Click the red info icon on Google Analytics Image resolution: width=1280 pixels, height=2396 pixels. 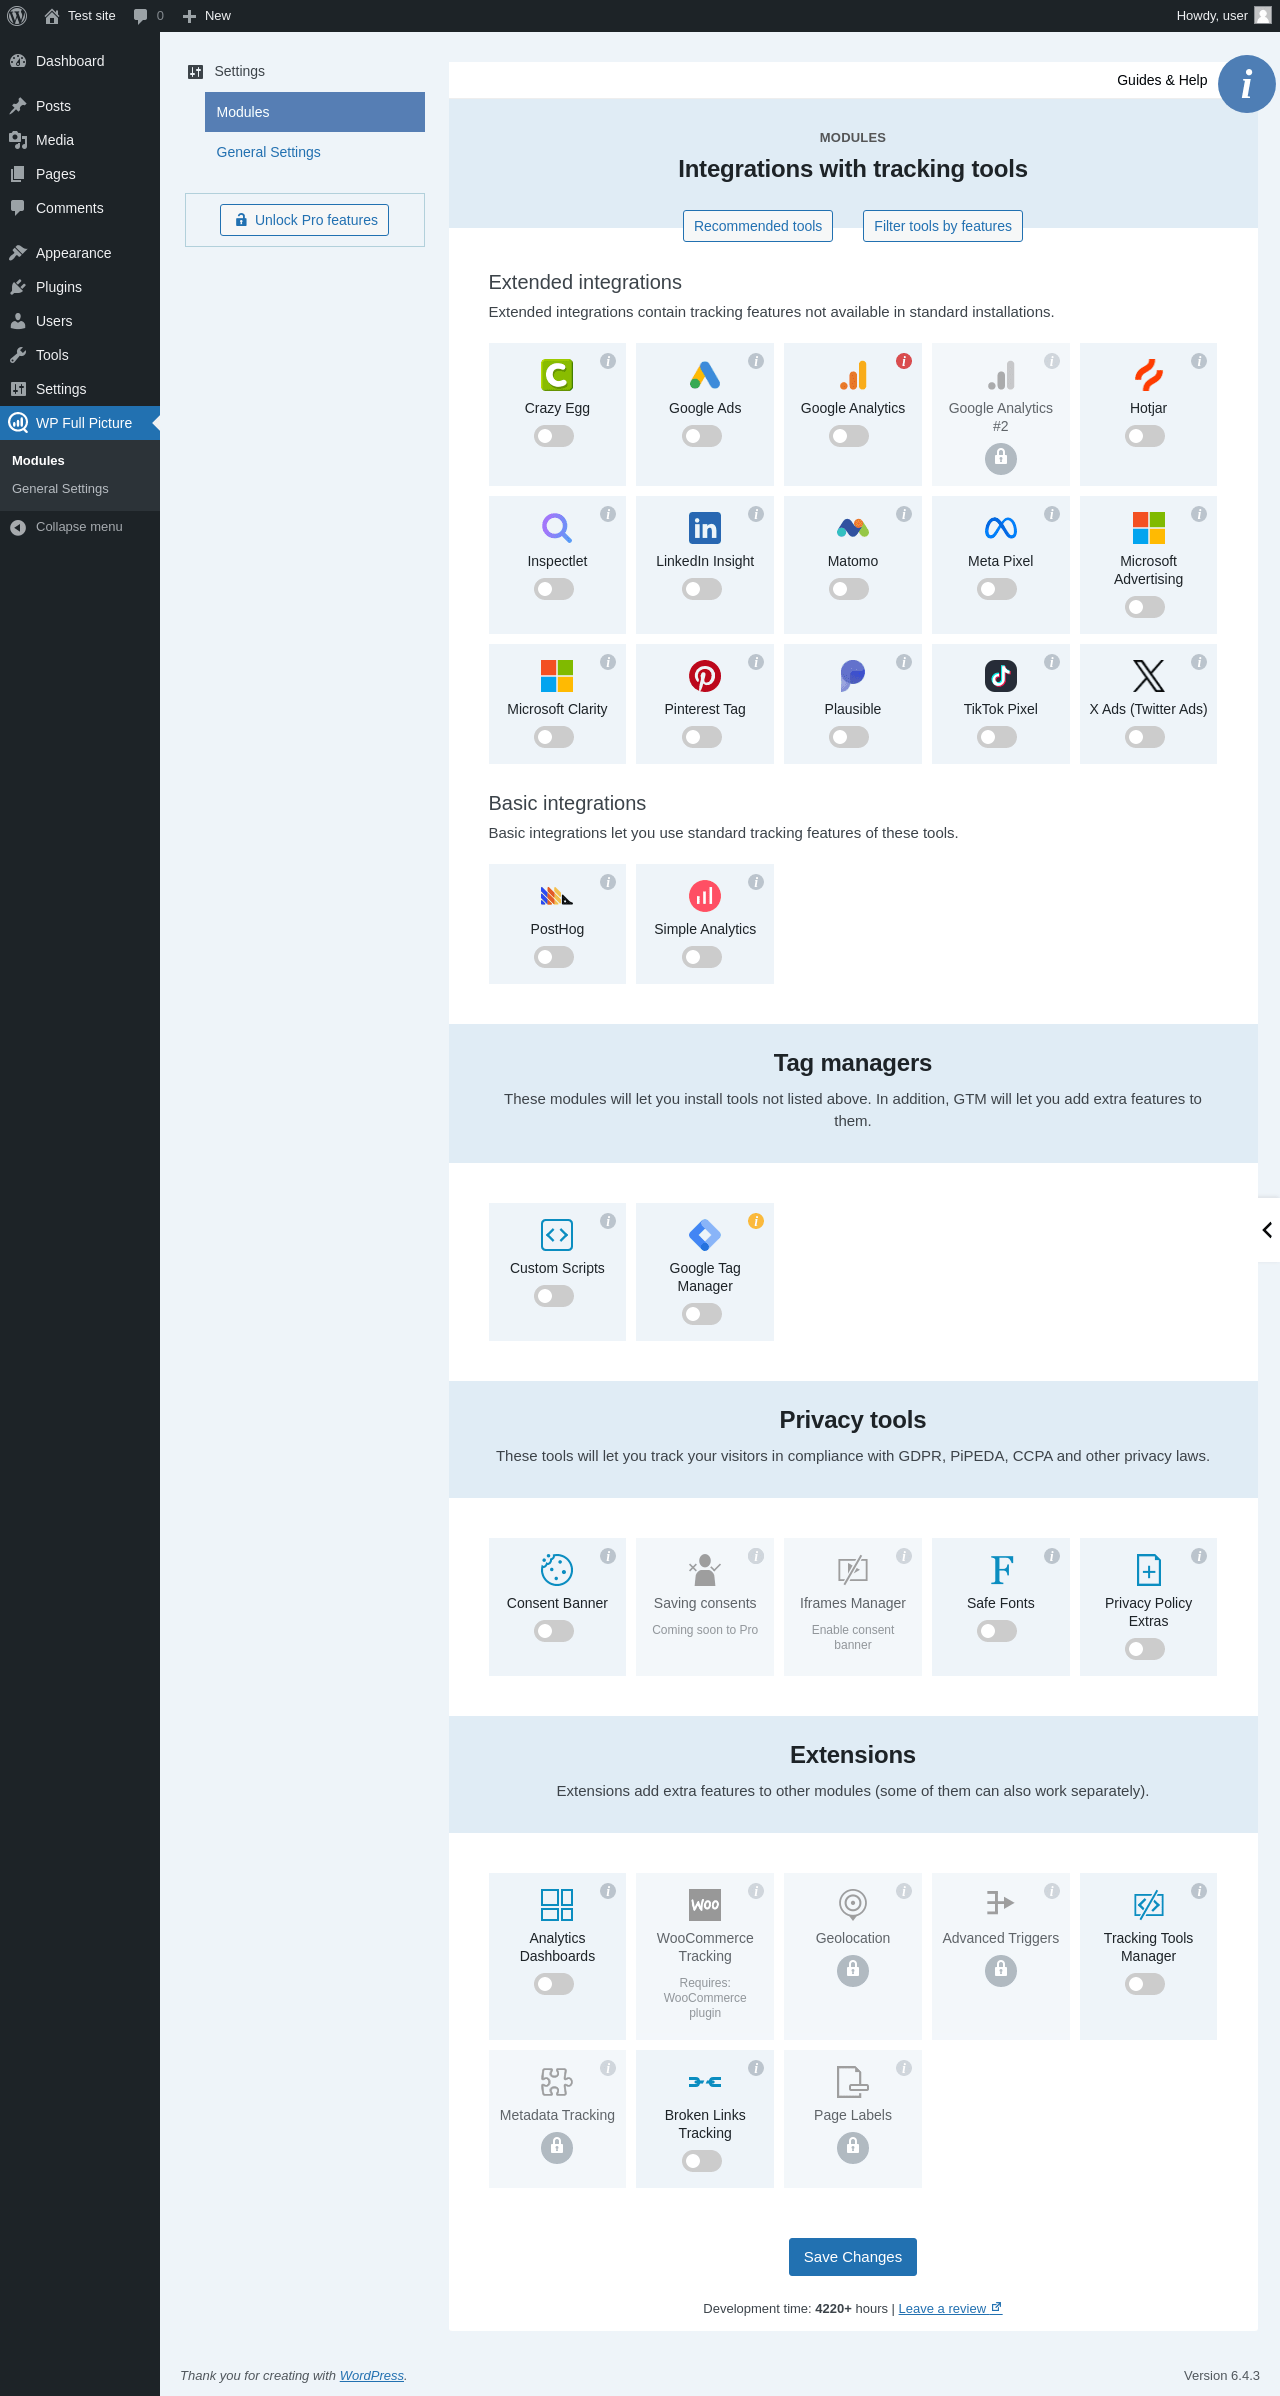904,361
